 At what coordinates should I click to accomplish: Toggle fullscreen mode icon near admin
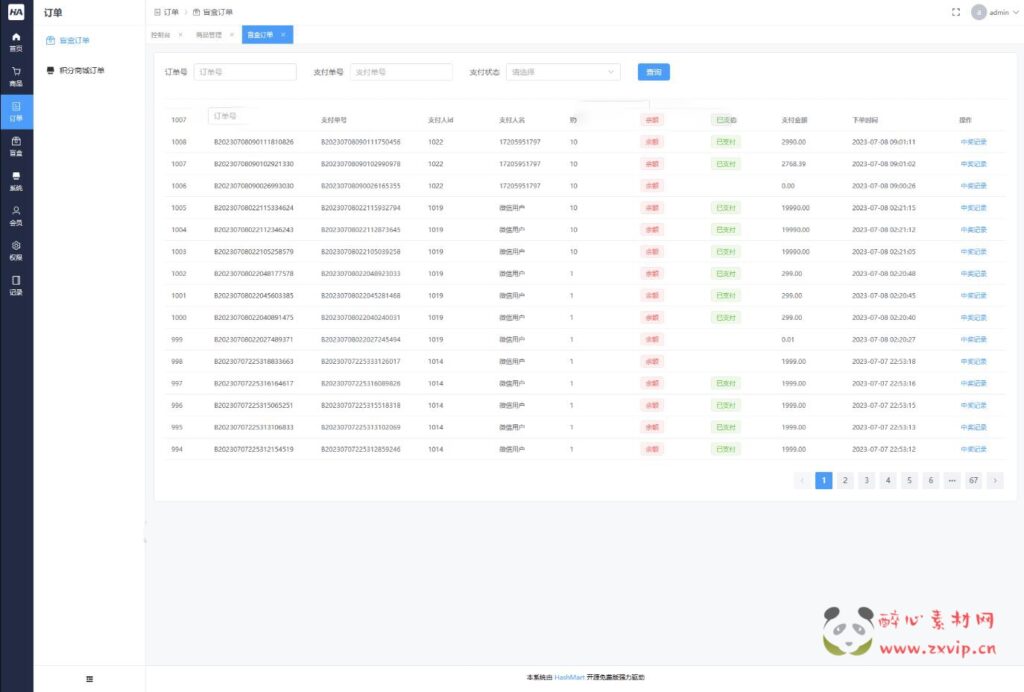956,12
